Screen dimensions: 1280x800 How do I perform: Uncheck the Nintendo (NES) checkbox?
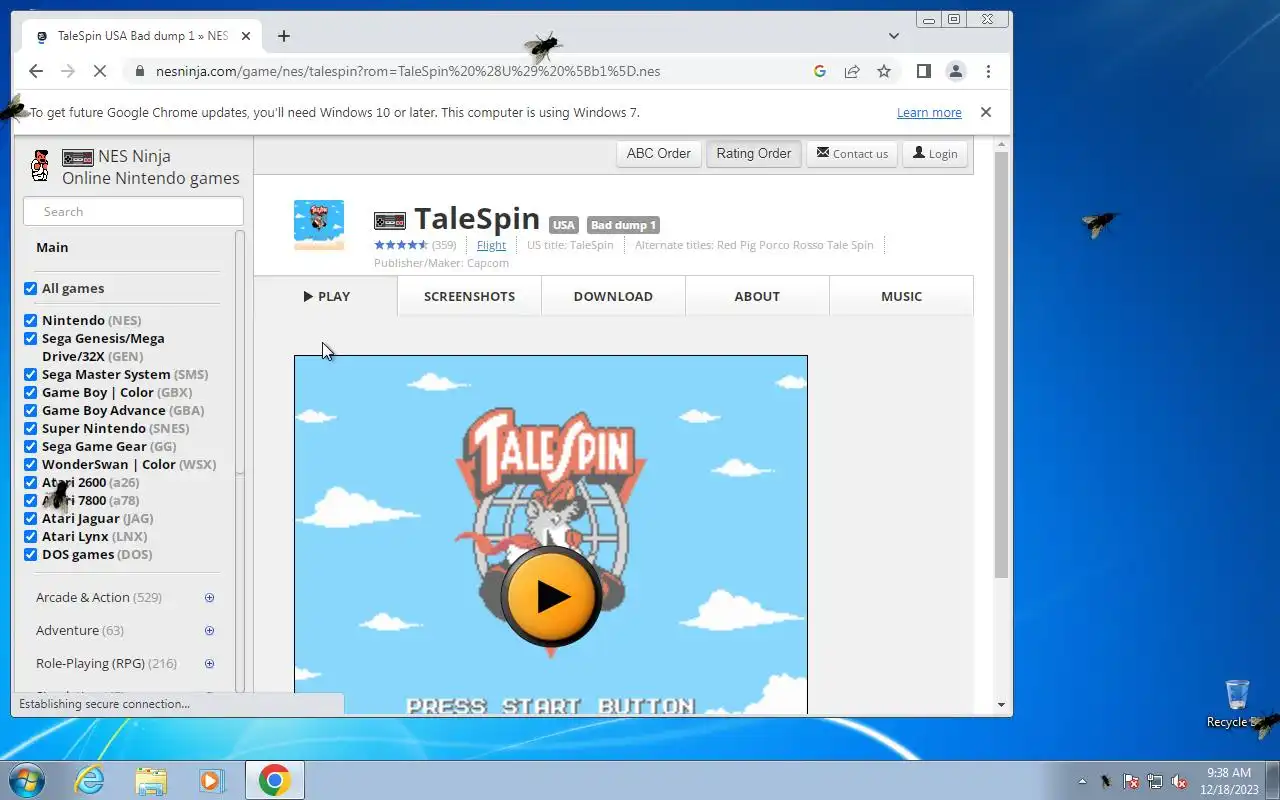pyautogui.click(x=30, y=320)
